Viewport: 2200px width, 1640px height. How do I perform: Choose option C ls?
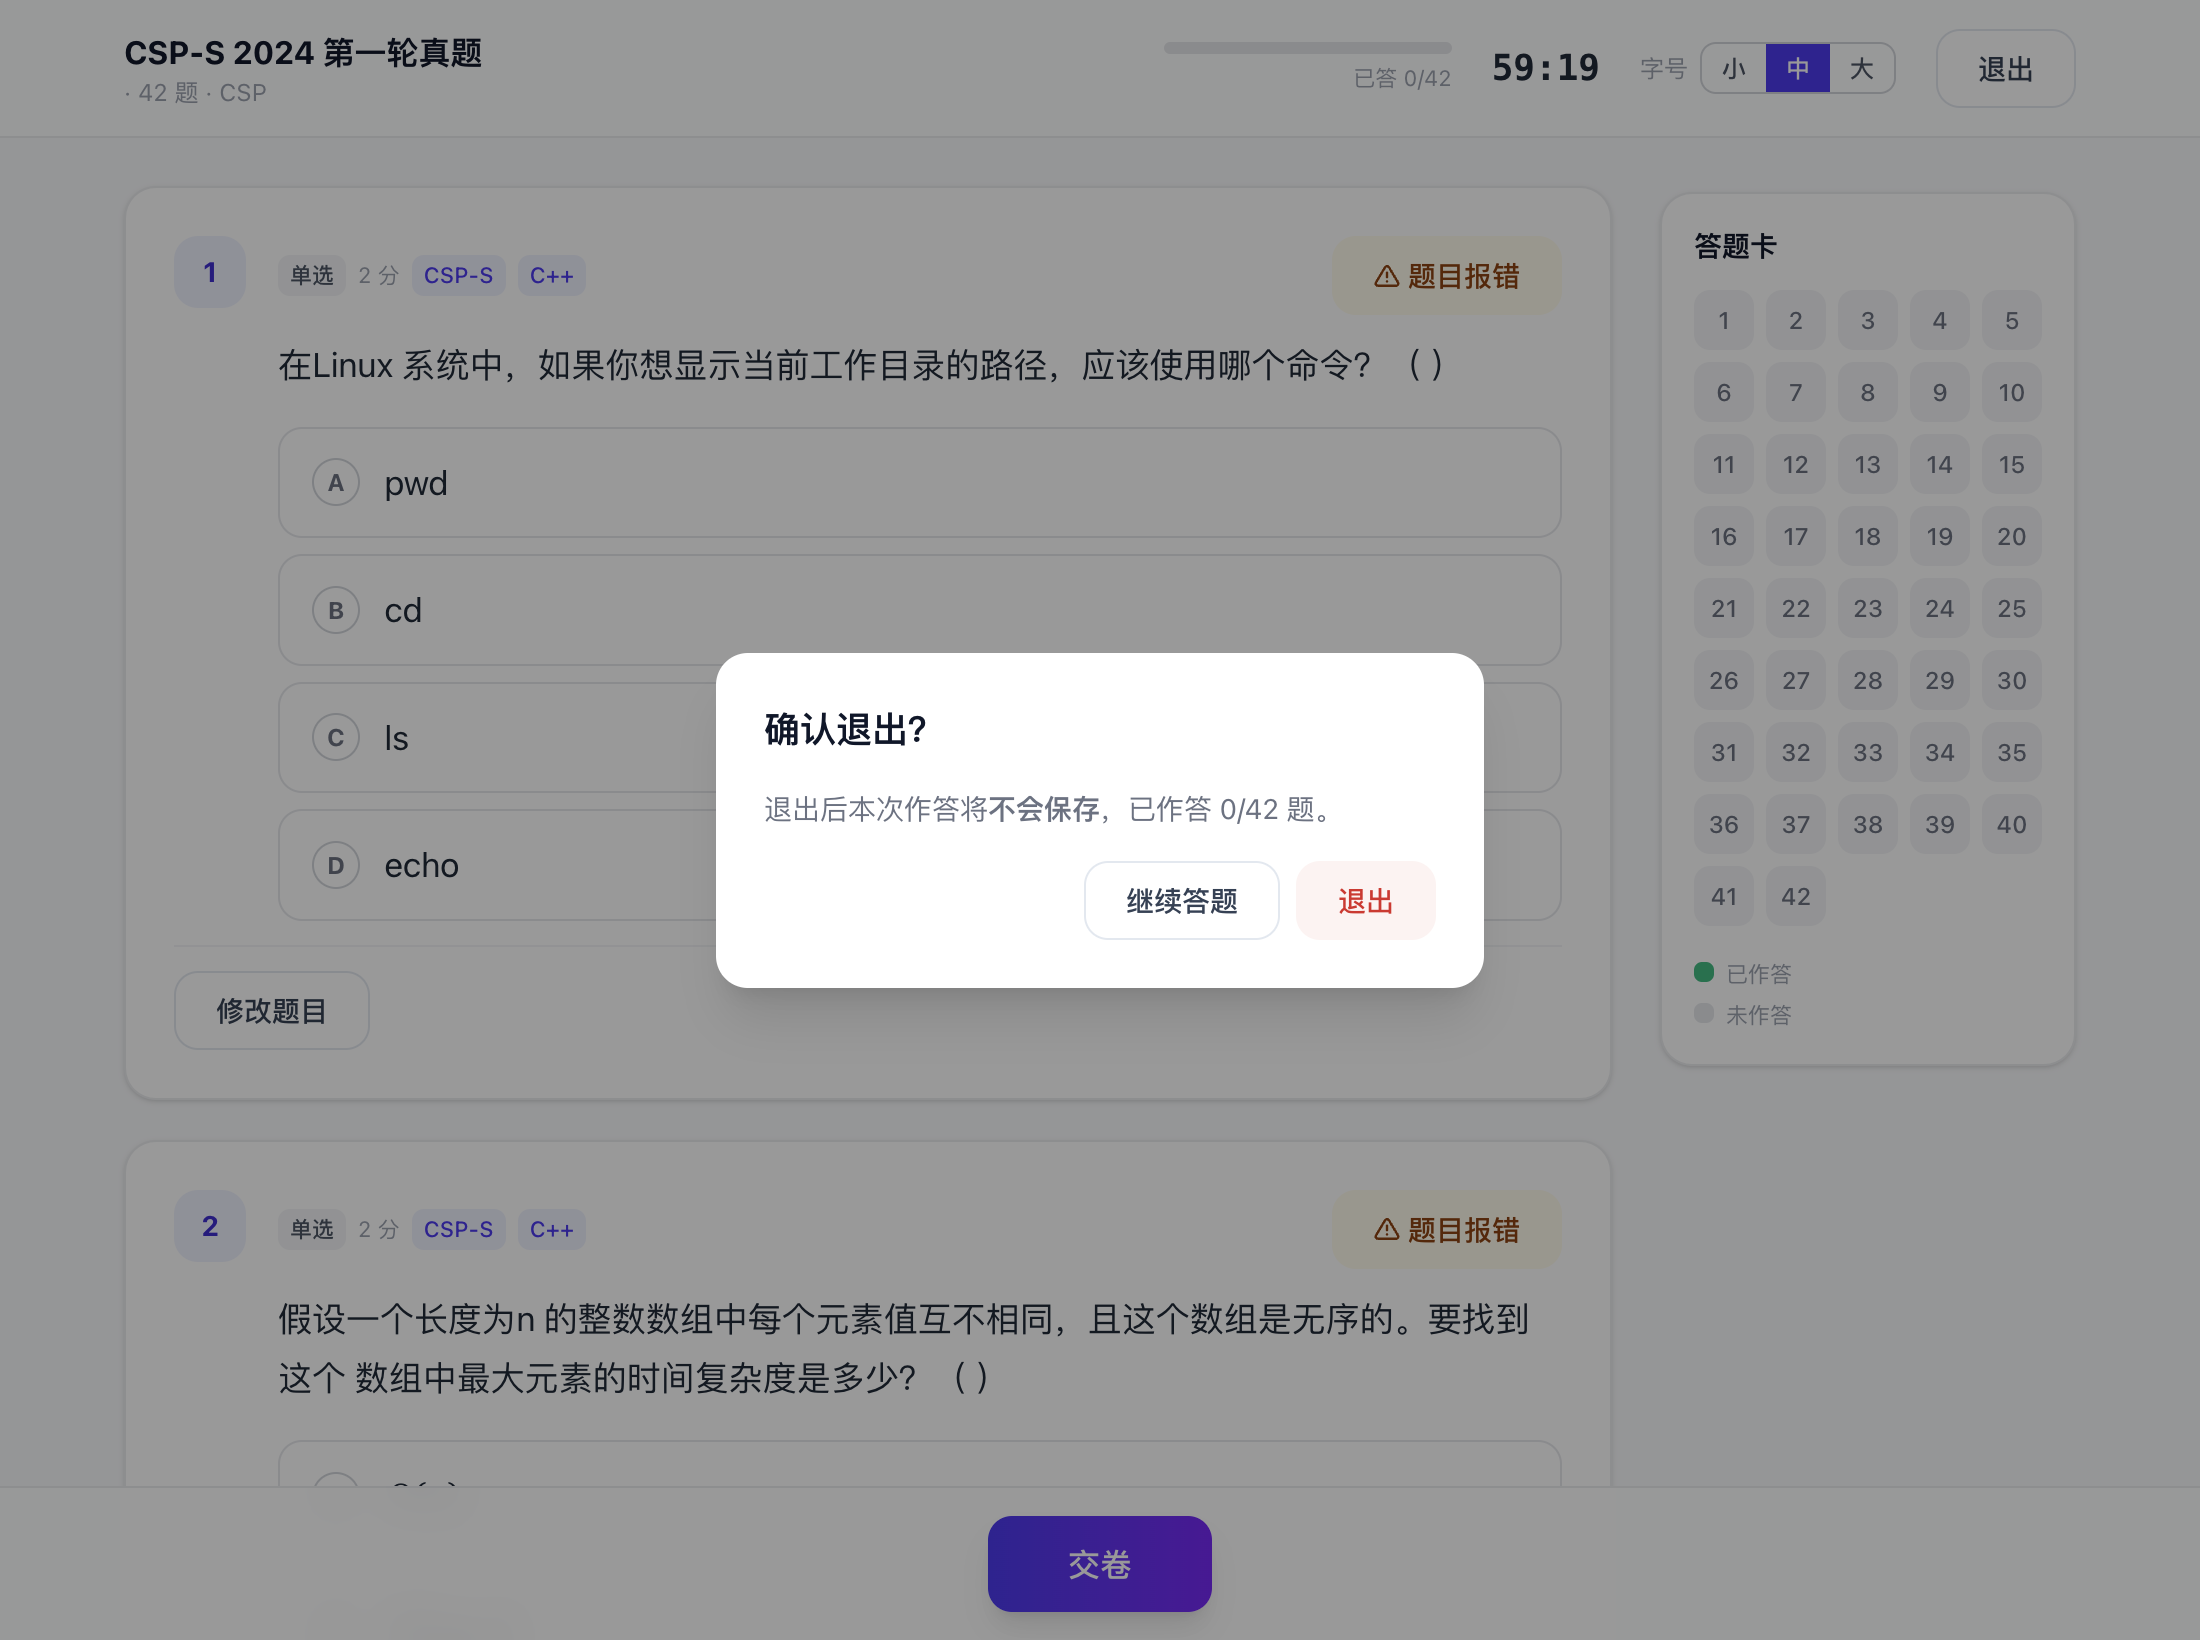pos(919,738)
